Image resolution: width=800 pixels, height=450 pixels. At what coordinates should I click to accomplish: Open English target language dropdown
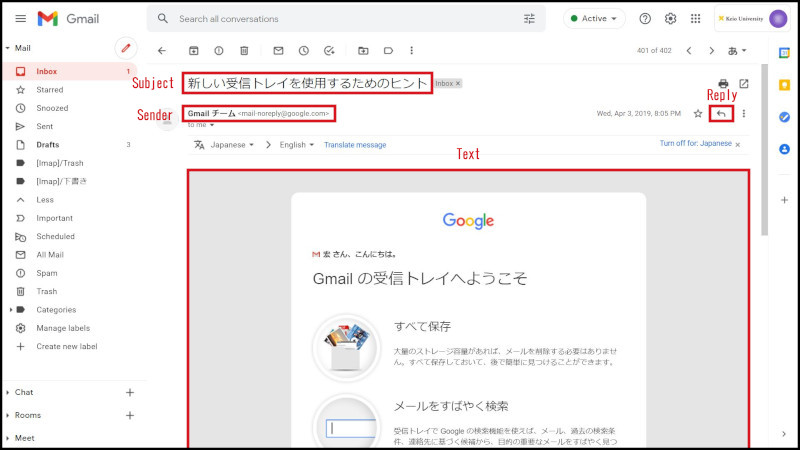click(297, 145)
